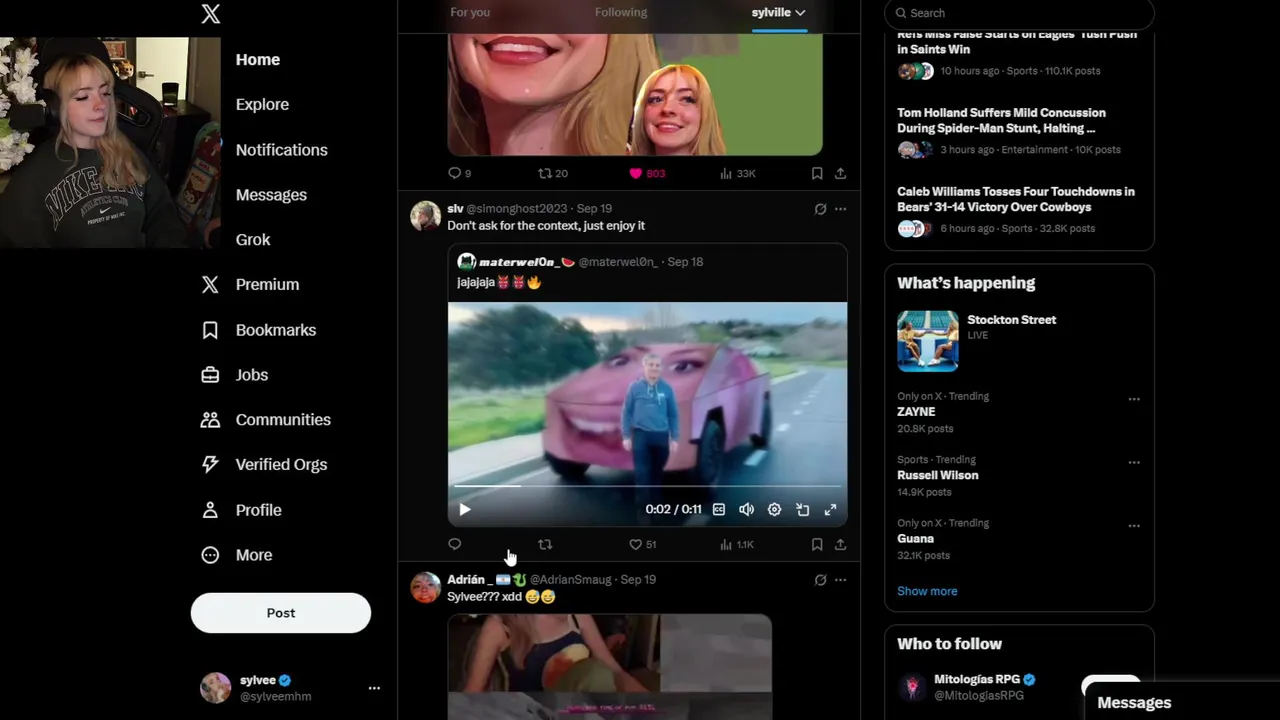The height and width of the screenshot is (720, 1280).
Task: Switch to the For you tab
Action: (x=470, y=12)
